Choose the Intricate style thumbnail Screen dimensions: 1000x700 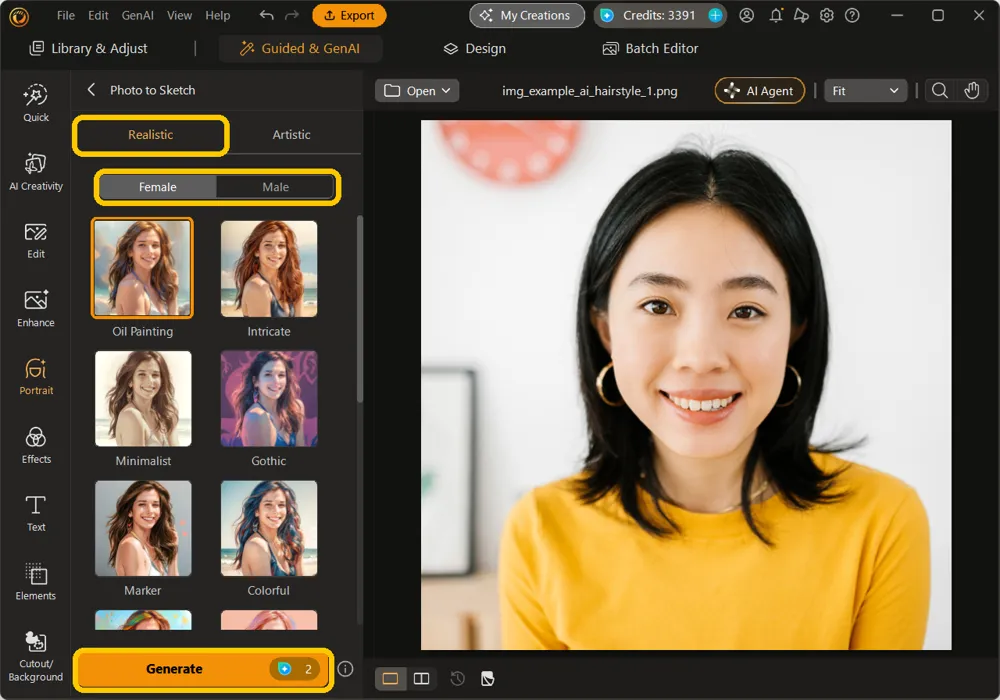click(268, 268)
